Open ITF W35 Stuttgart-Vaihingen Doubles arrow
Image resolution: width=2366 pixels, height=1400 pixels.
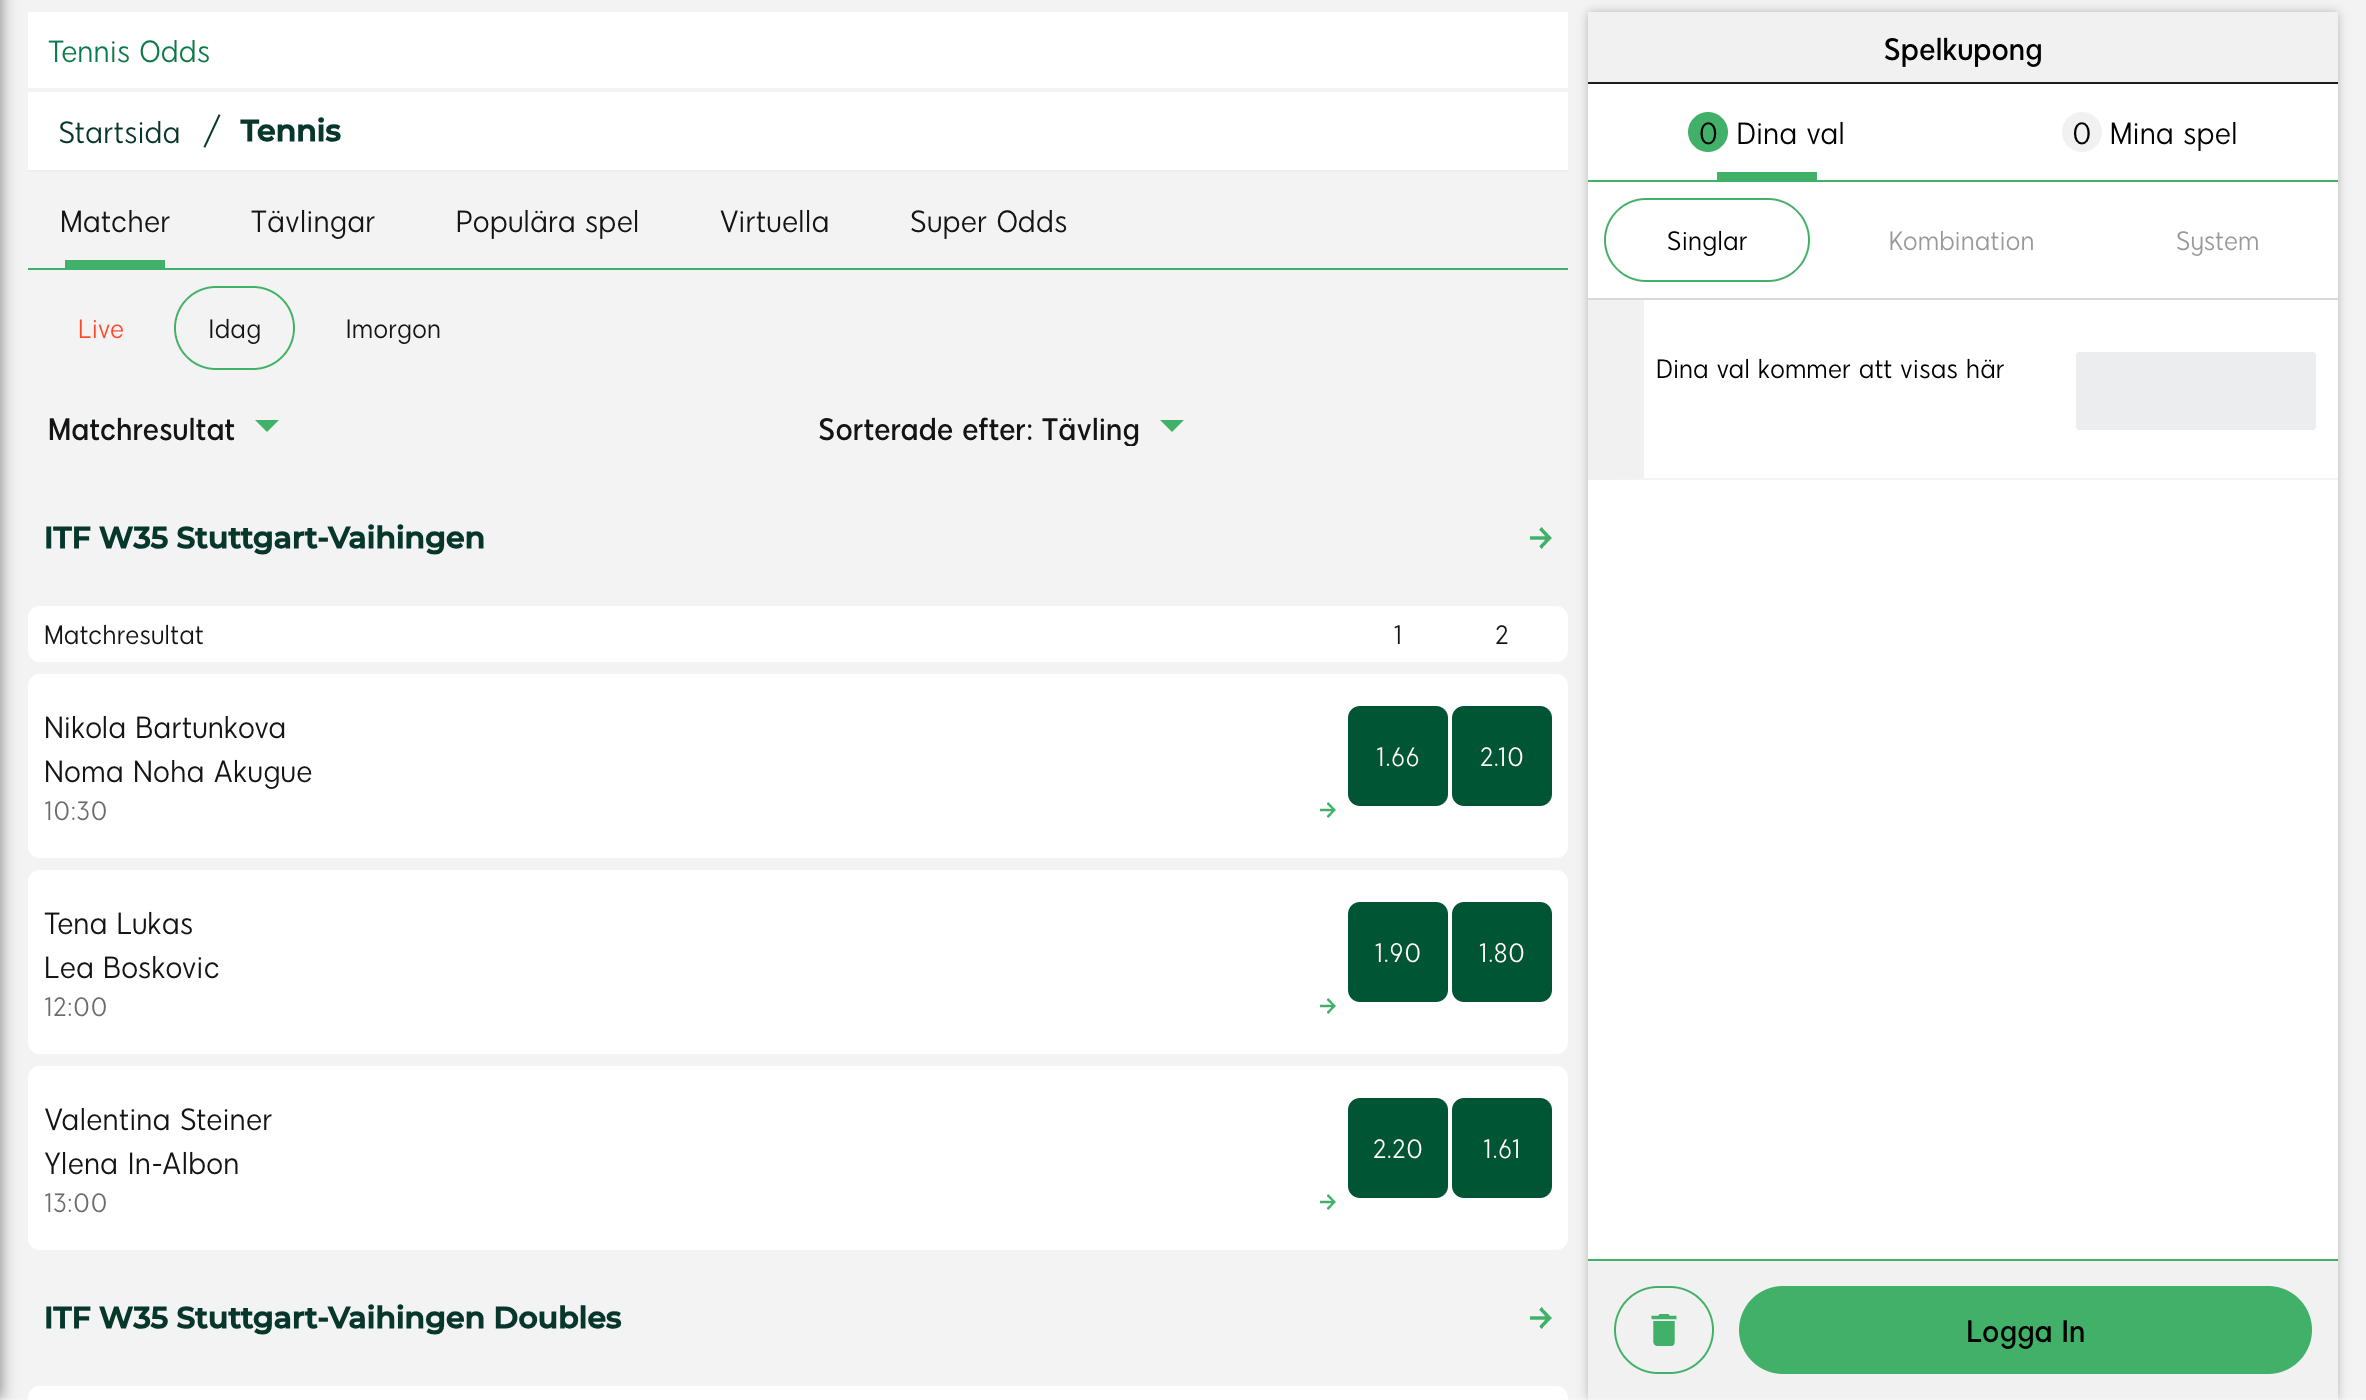point(1540,1318)
